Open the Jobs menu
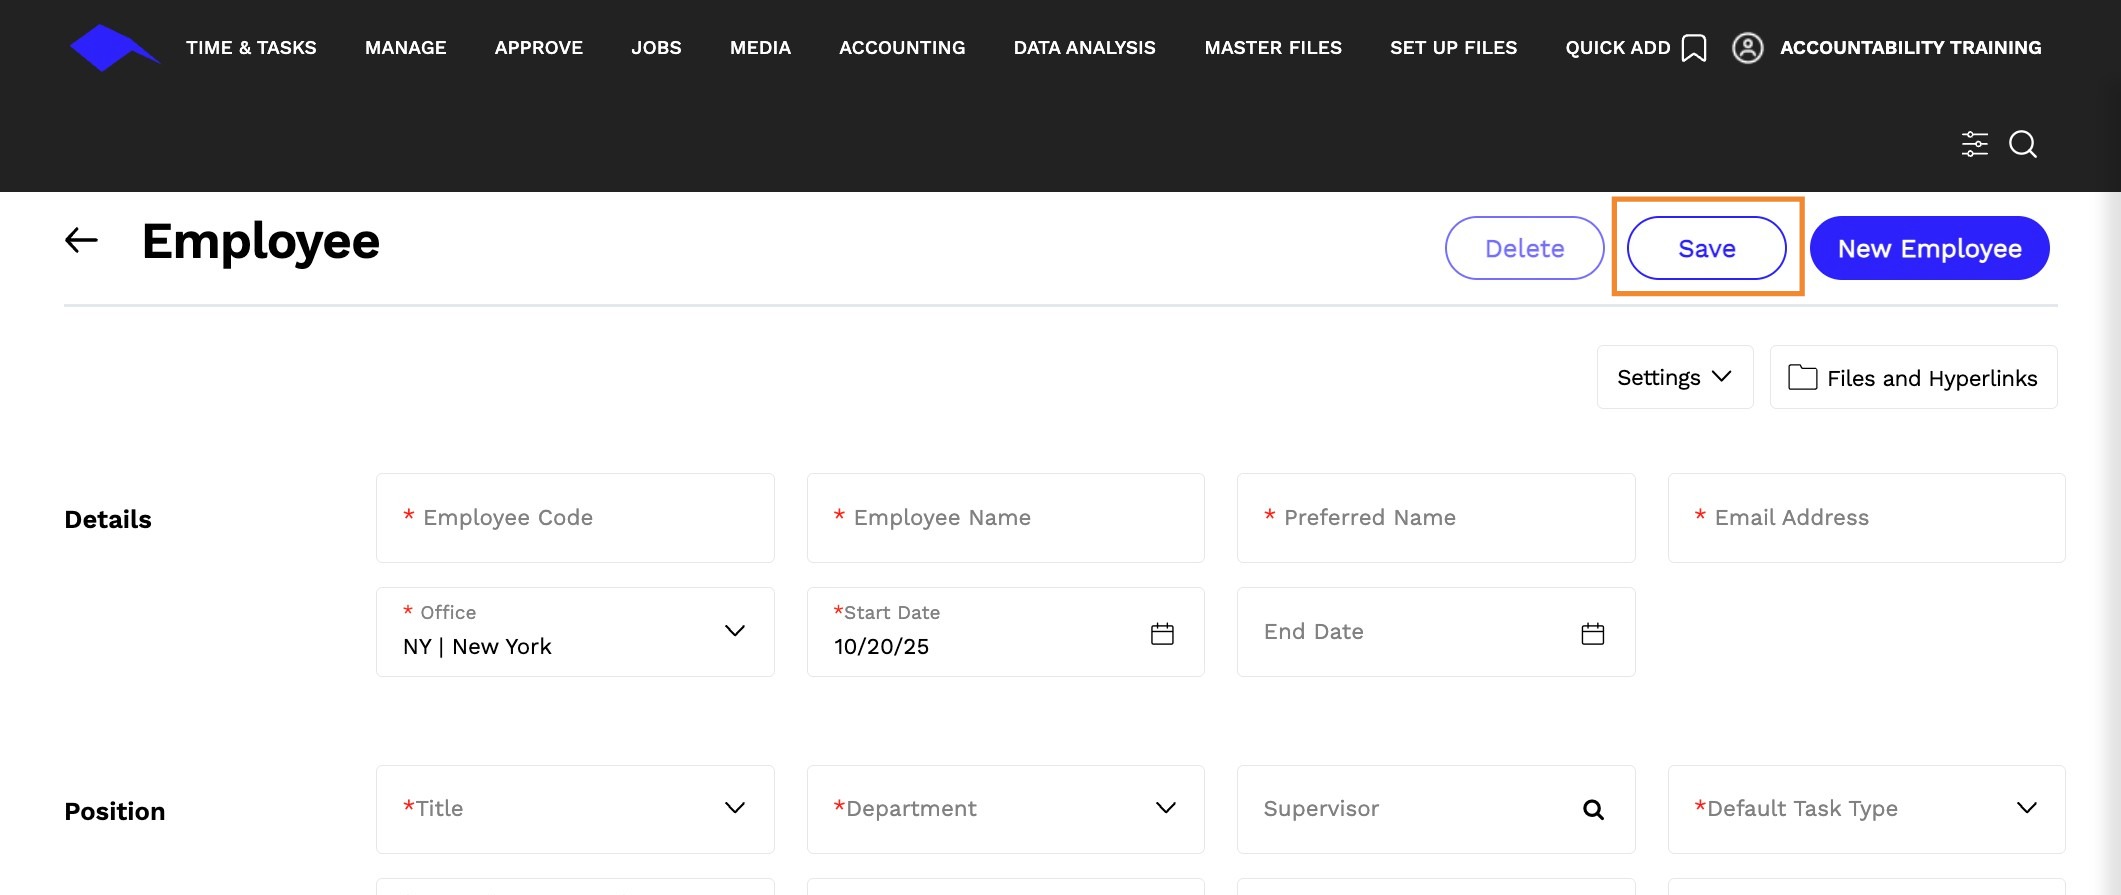This screenshot has width=2121, height=895. coord(656,48)
